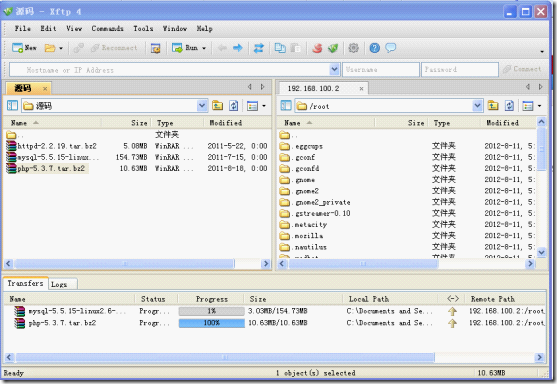Click Transfers panel horizontal scrollbar right arrow
The width and height of the screenshot is (557, 384).
click(540, 357)
